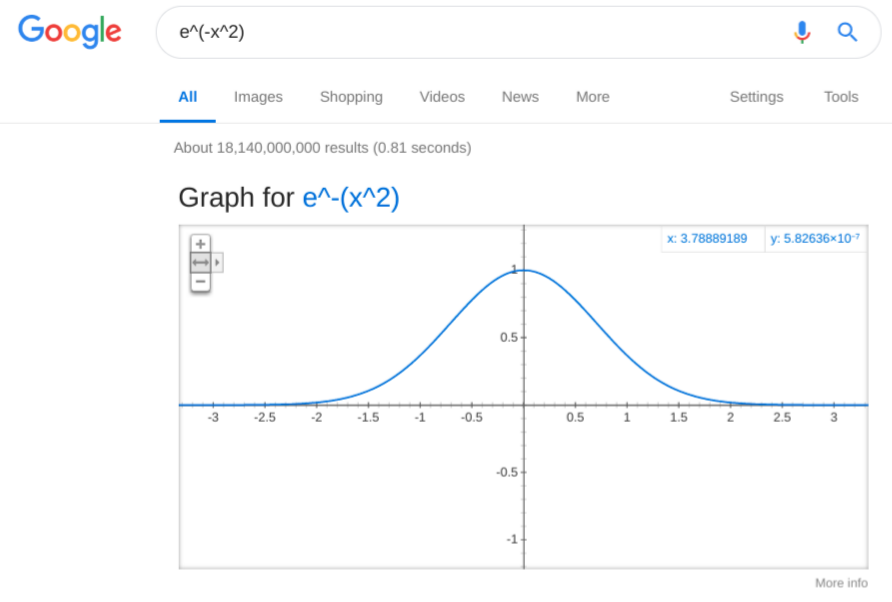Select the All results tab

pyautogui.click(x=187, y=97)
